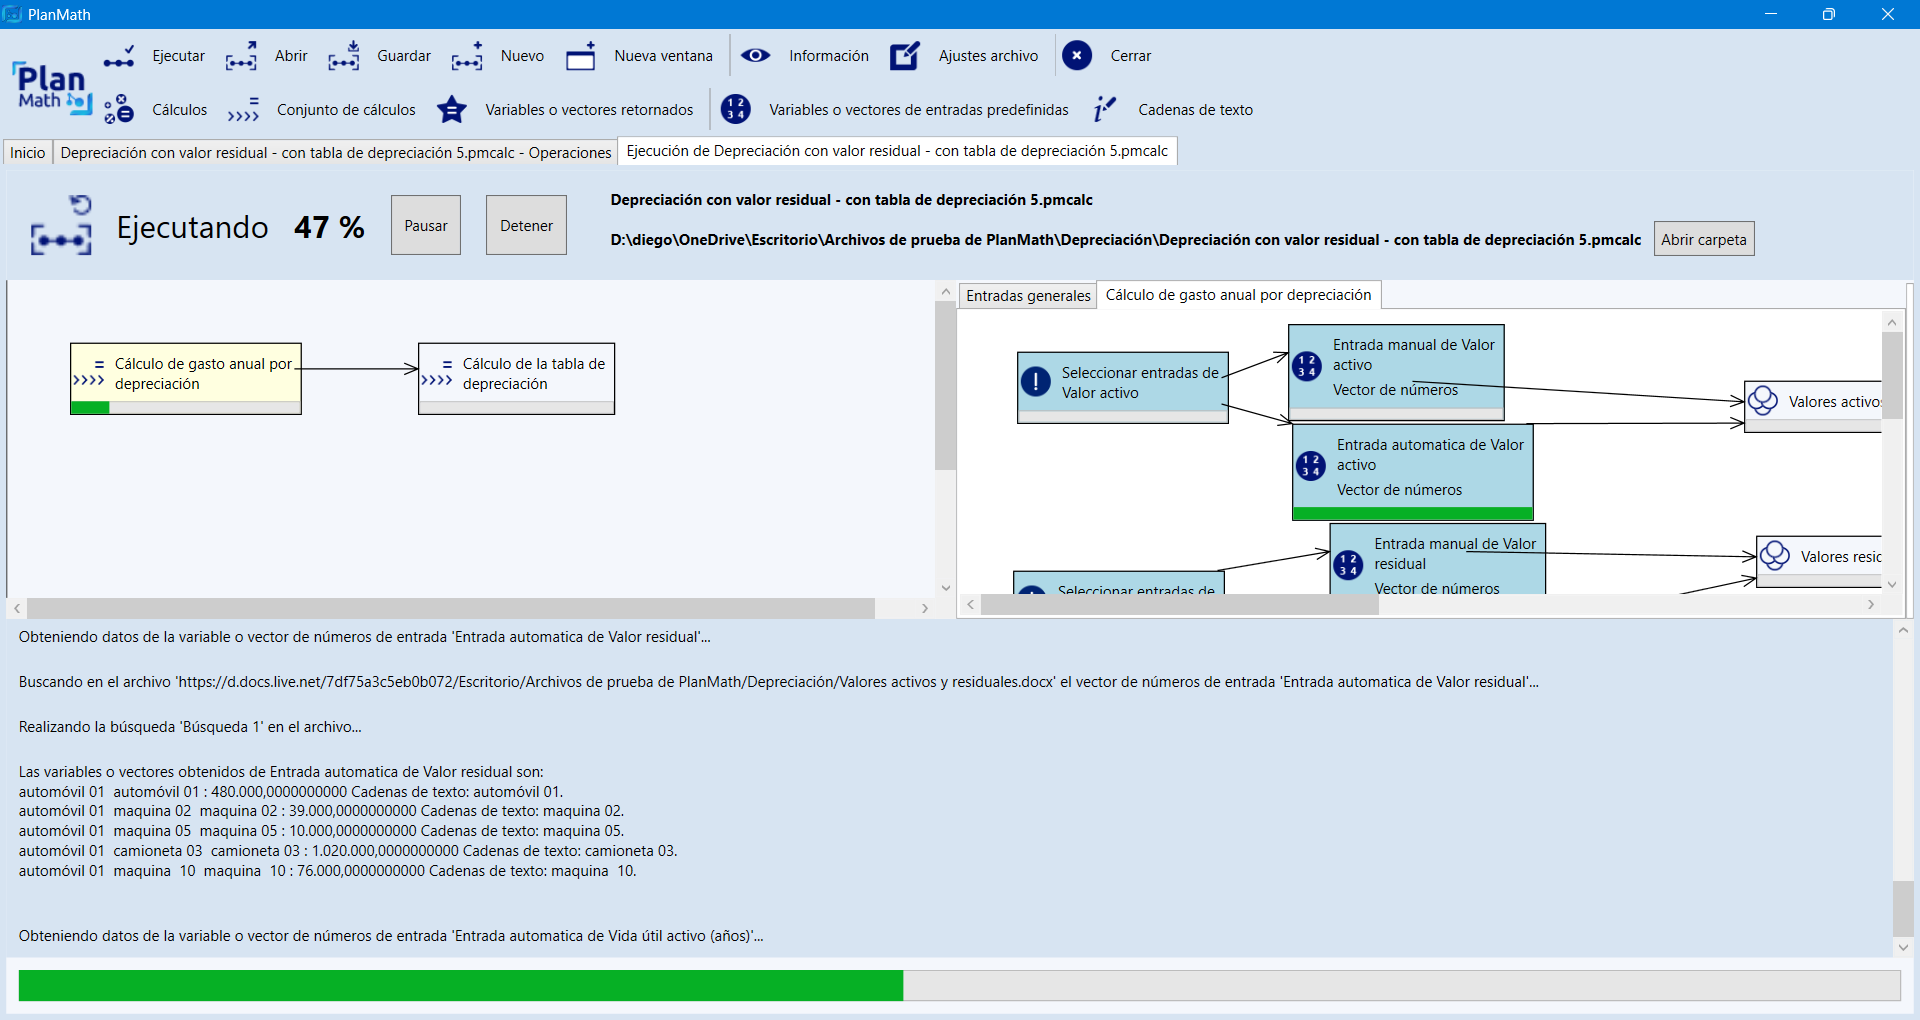1920x1020 pixels.
Task: Save using the Guardar icon
Action: coord(343,57)
